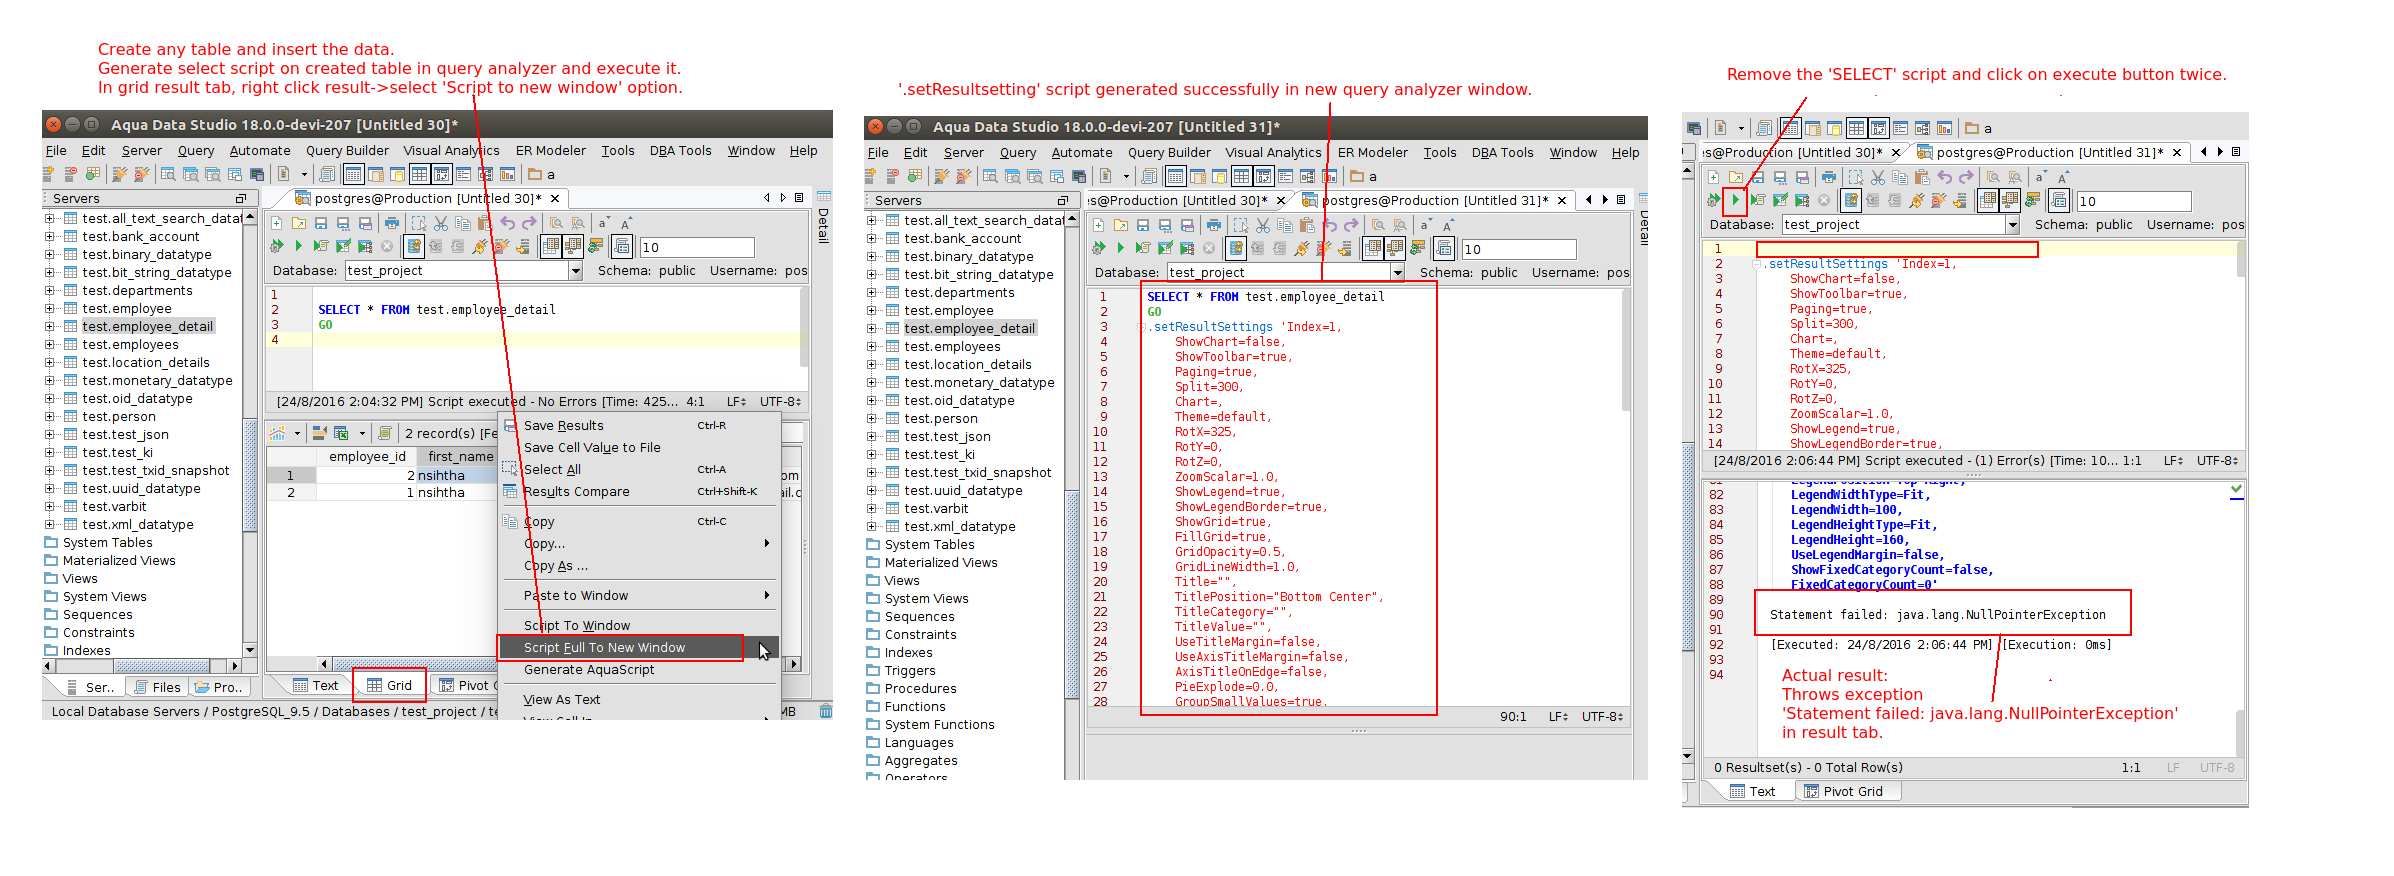Click Execute play icon in error-result screenshot
This screenshot has height=876, width=2394.
pyautogui.click(x=1735, y=200)
